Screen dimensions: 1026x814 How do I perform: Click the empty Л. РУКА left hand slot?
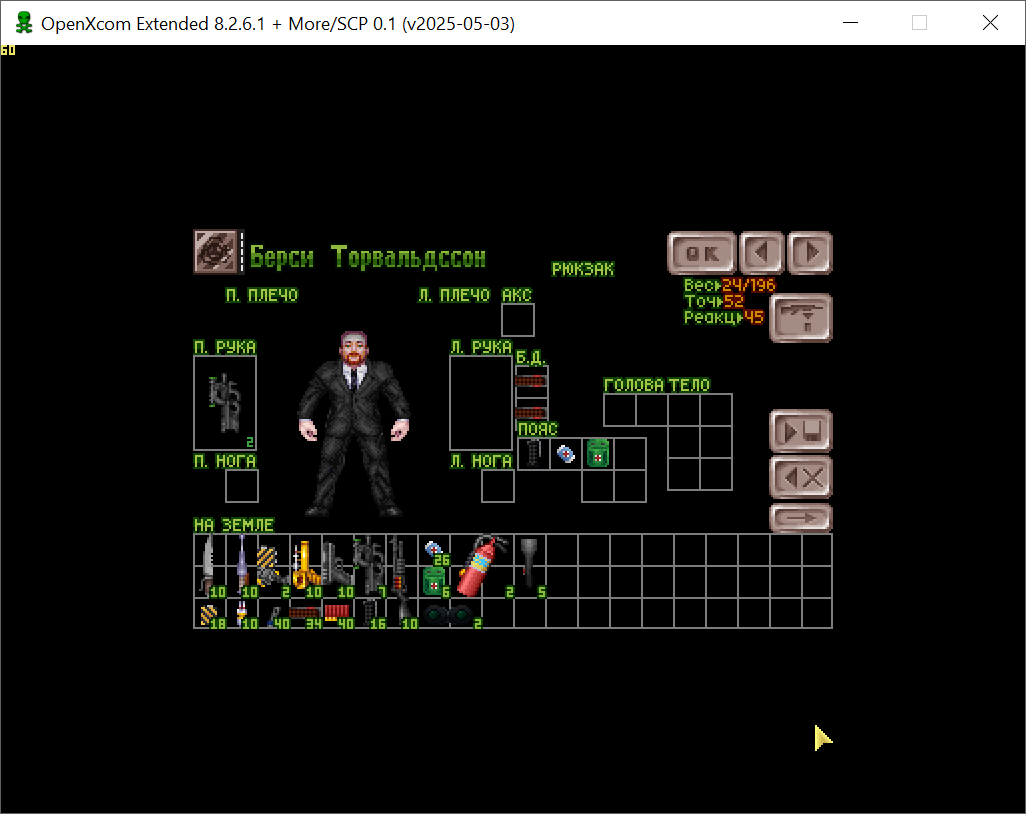[x=481, y=403]
